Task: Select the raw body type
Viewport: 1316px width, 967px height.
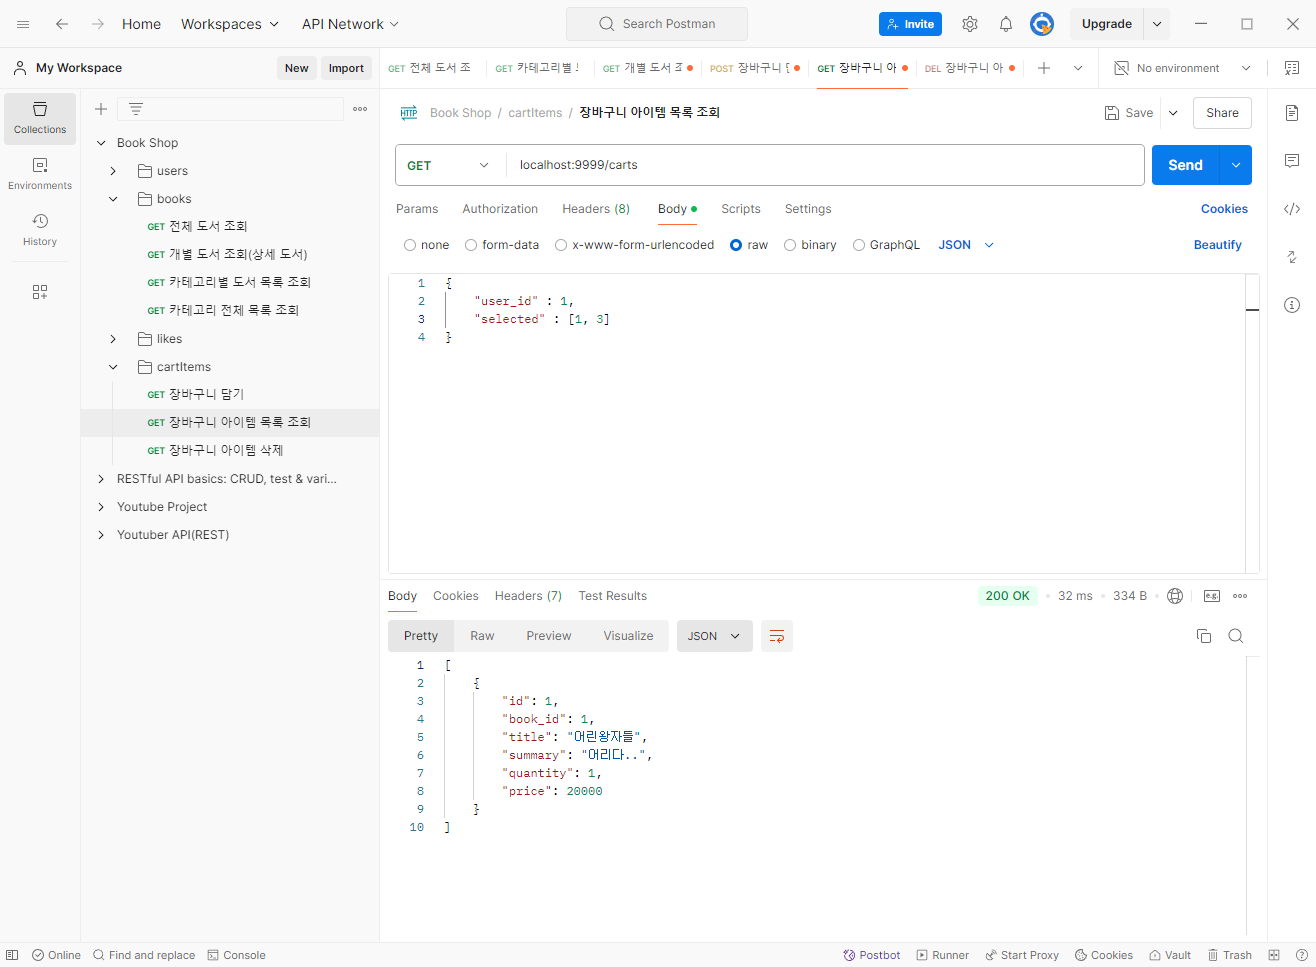Action: [x=736, y=245]
